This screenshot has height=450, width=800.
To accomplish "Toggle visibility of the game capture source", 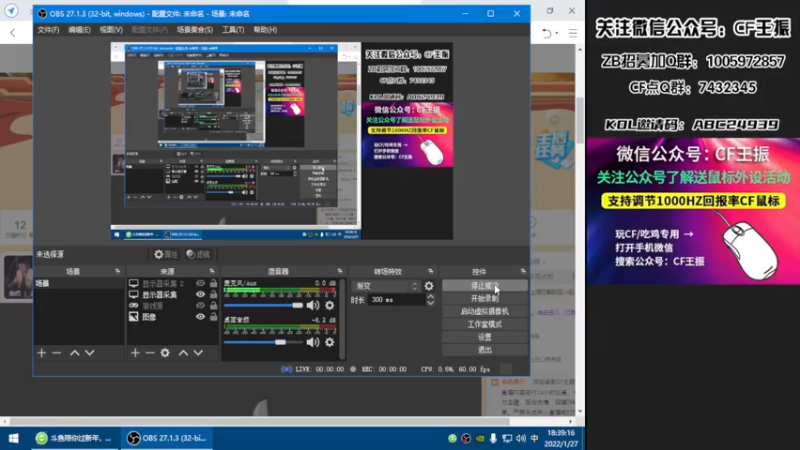I will coord(200,306).
